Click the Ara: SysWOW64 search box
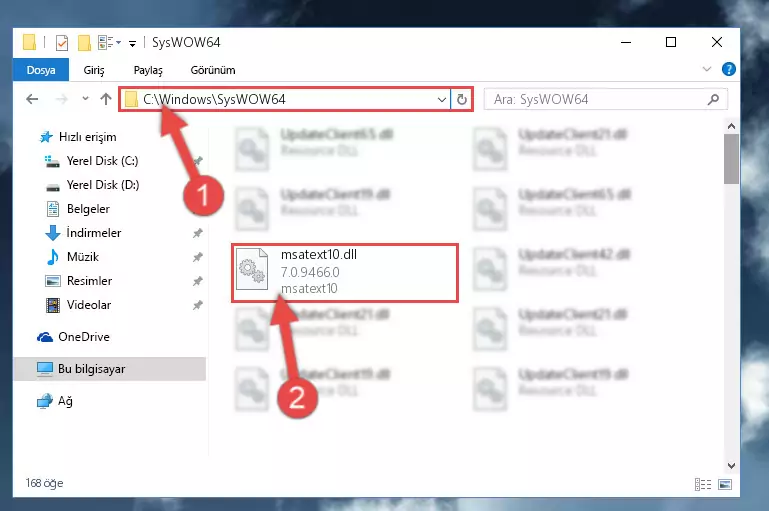 605,100
